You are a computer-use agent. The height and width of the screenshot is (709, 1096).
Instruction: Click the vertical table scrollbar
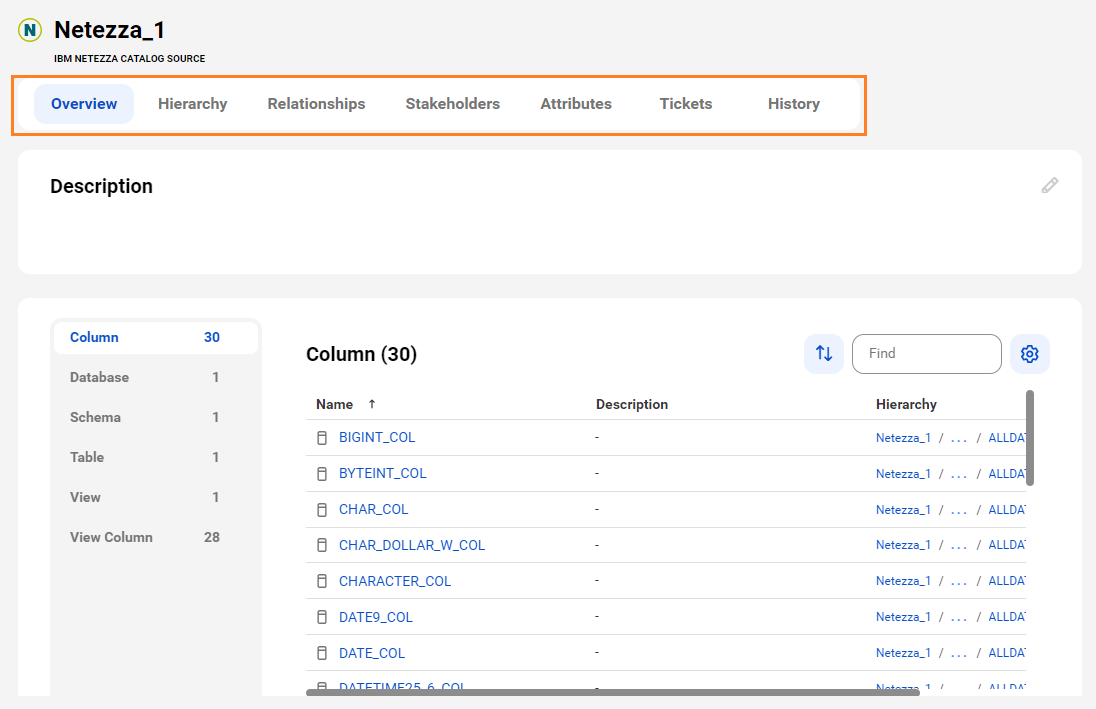point(1030,438)
